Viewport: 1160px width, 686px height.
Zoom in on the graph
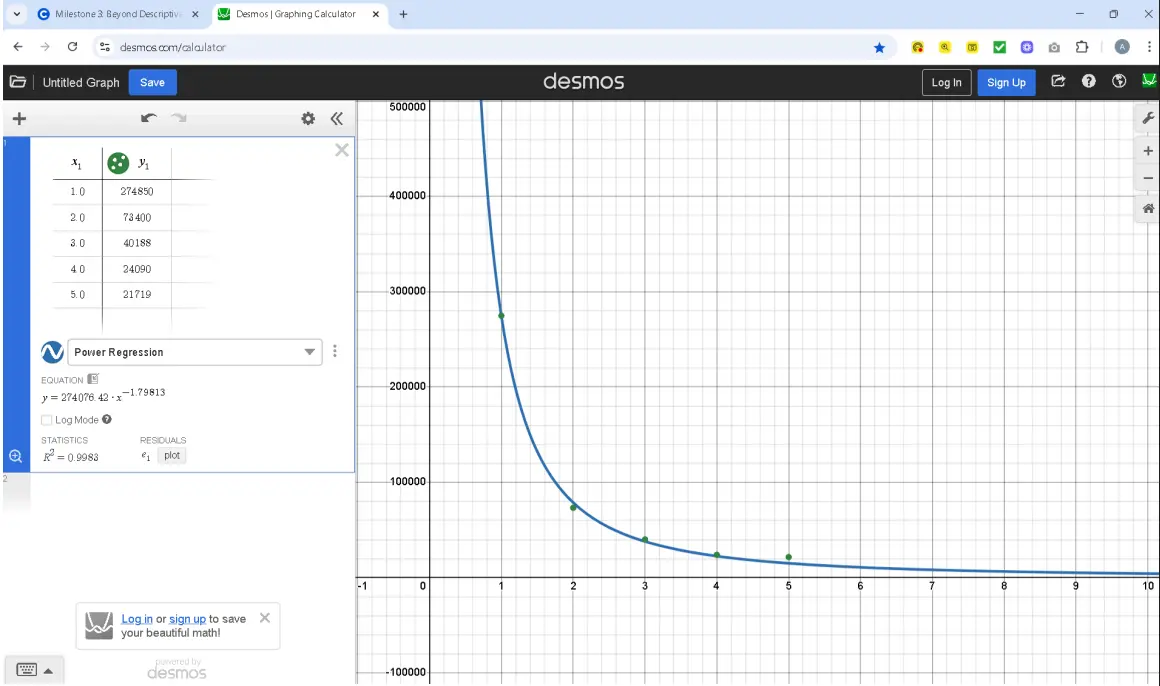click(x=1147, y=151)
